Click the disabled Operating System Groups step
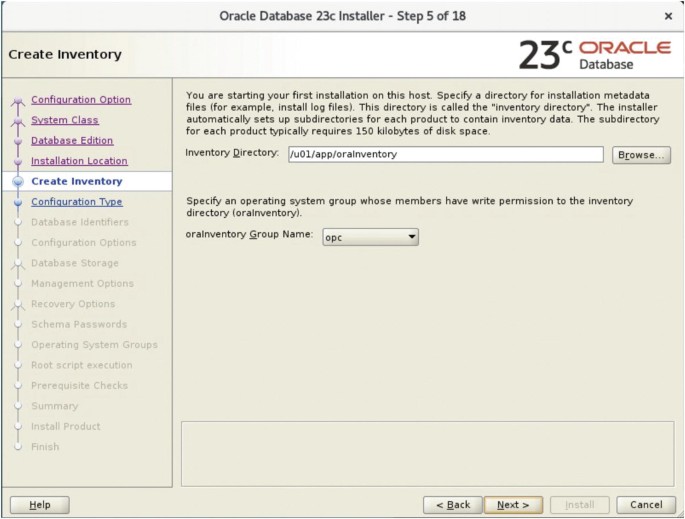Screen dimensions: 685x519 94,345
